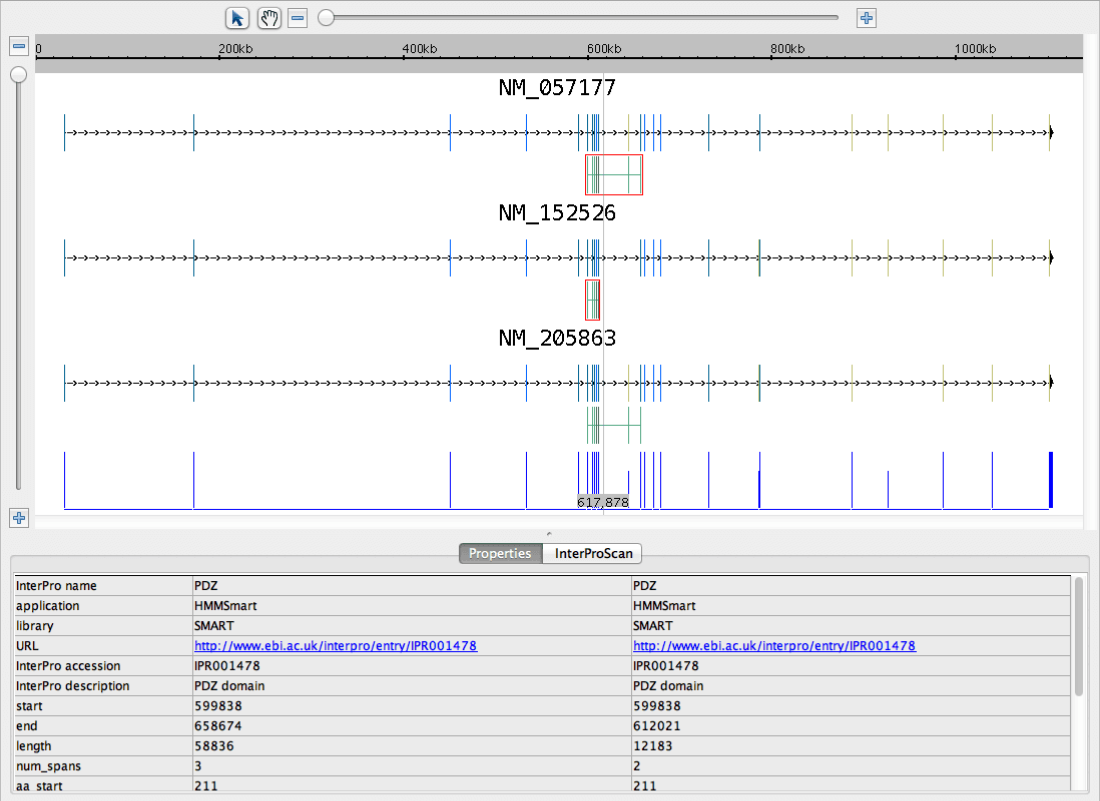1100x801 pixels.
Task: Select the arrow pointer selection tool
Action: [x=237, y=18]
